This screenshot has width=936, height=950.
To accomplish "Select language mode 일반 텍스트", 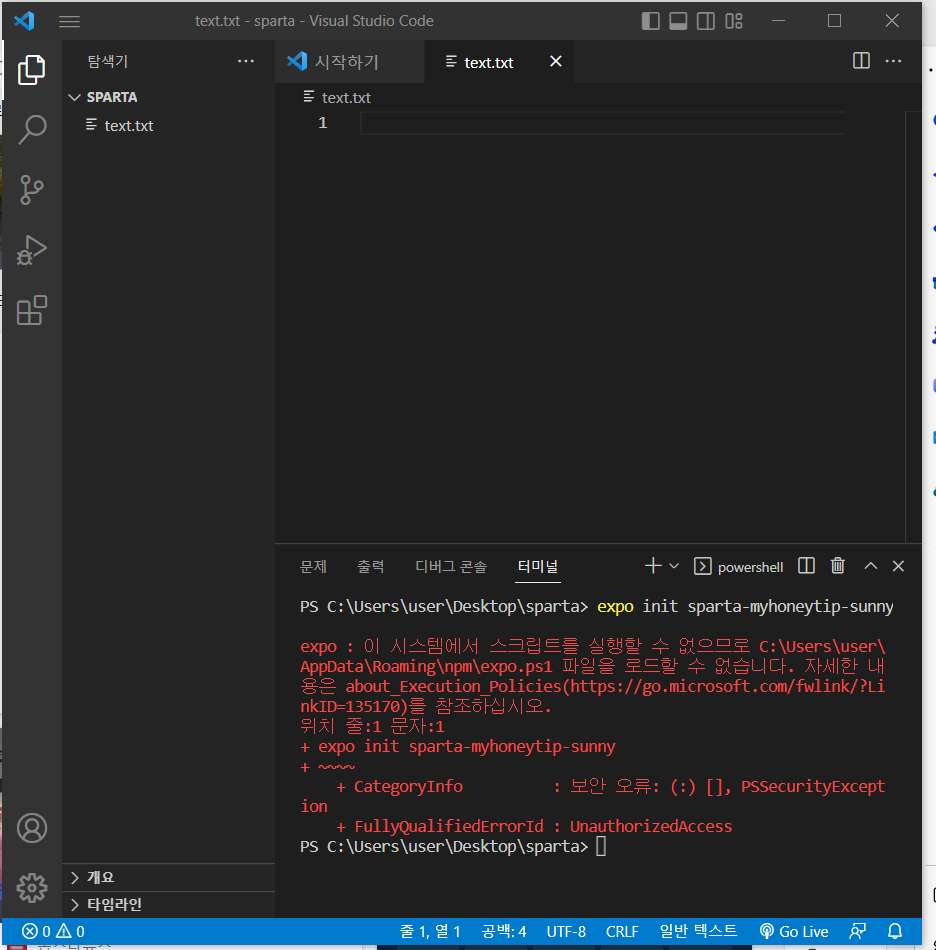I will click(698, 931).
